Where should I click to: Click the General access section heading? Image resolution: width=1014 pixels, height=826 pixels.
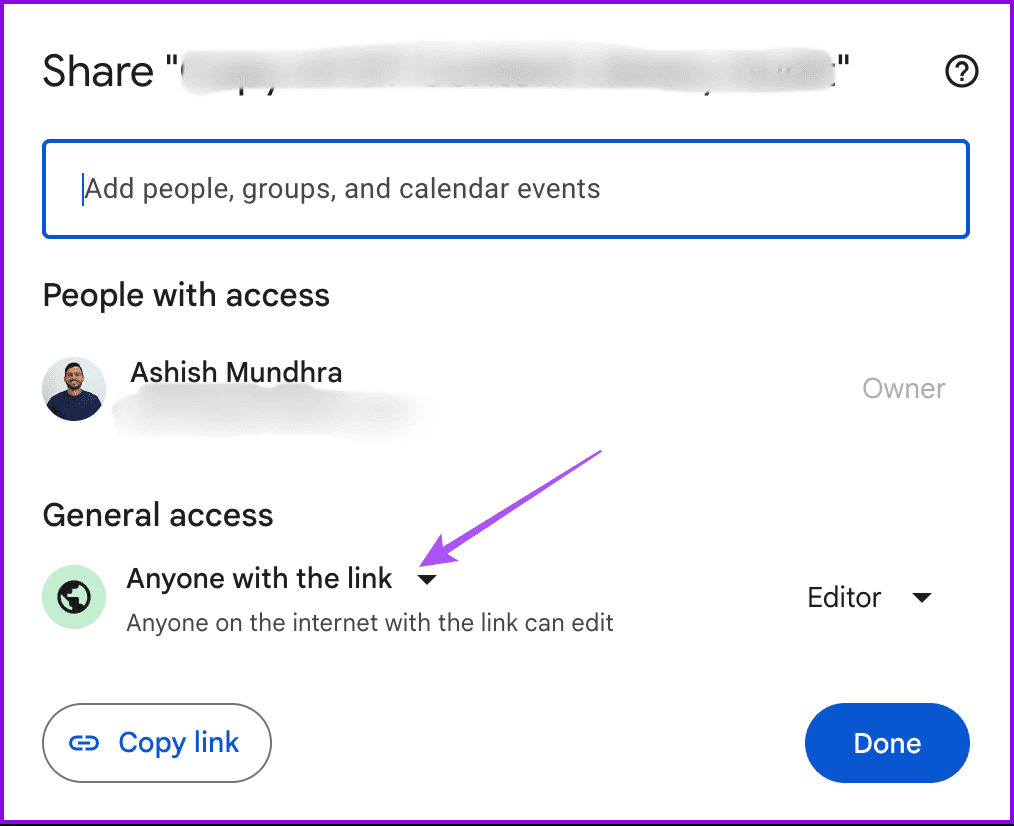[x=157, y=515]
